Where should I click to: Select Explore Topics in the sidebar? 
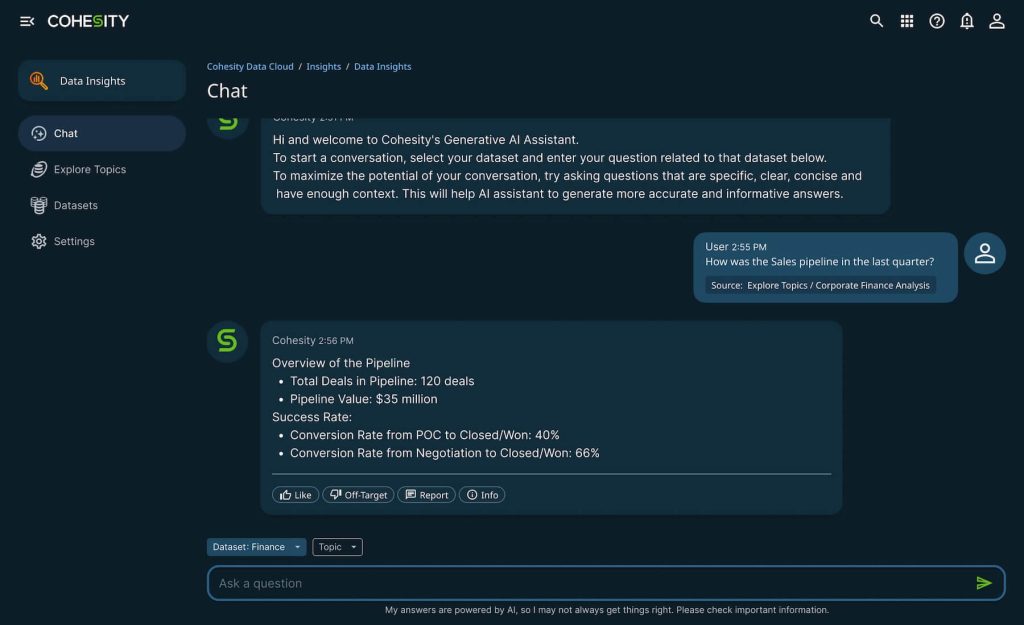[x=89, y=170]
